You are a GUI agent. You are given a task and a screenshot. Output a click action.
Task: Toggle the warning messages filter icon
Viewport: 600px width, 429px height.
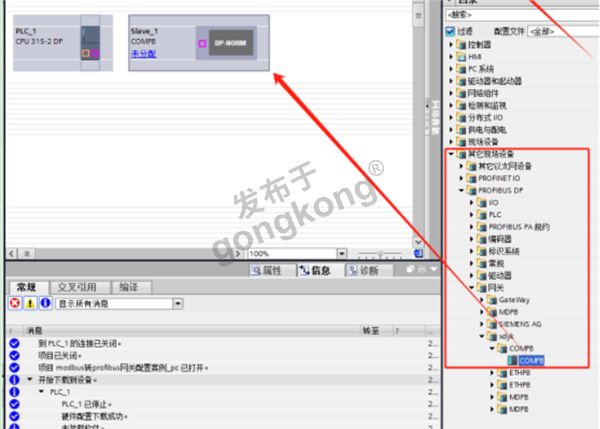30,303
